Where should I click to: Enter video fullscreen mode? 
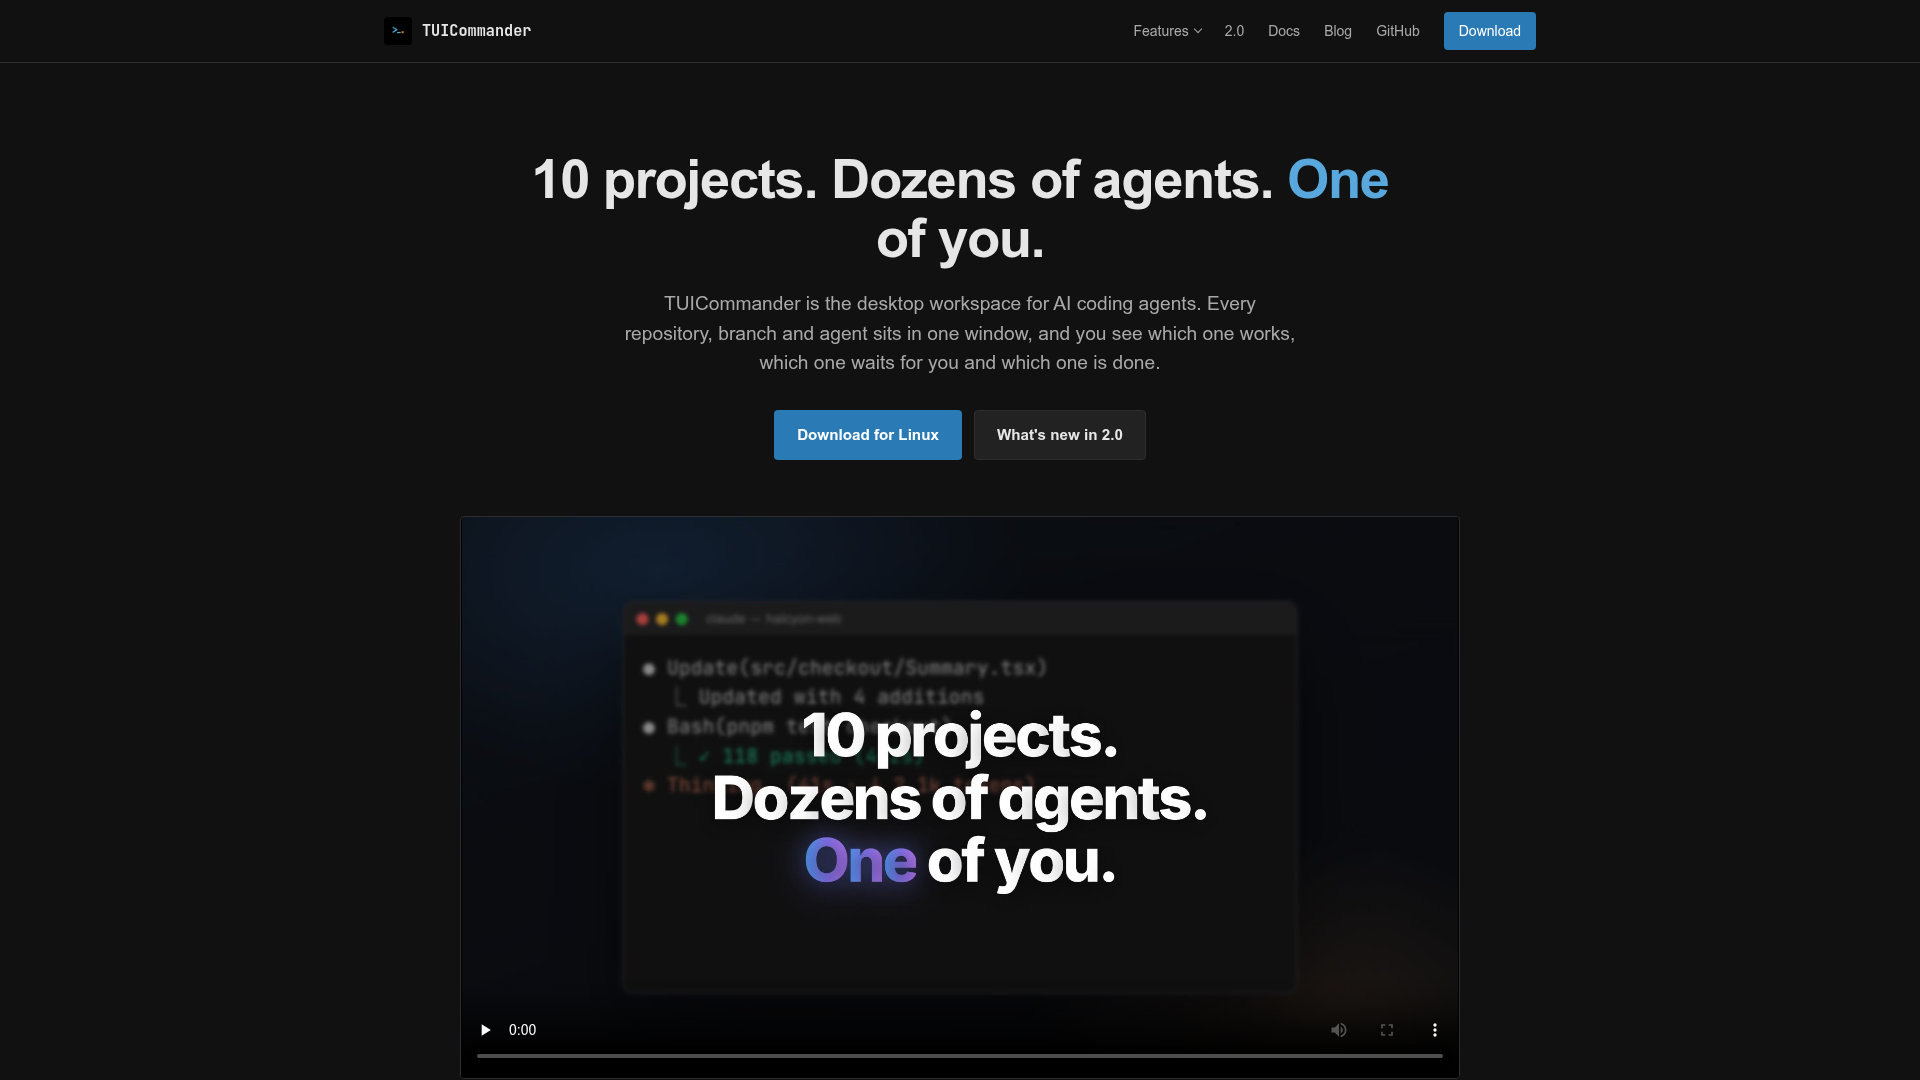tap(1387, 1030)
